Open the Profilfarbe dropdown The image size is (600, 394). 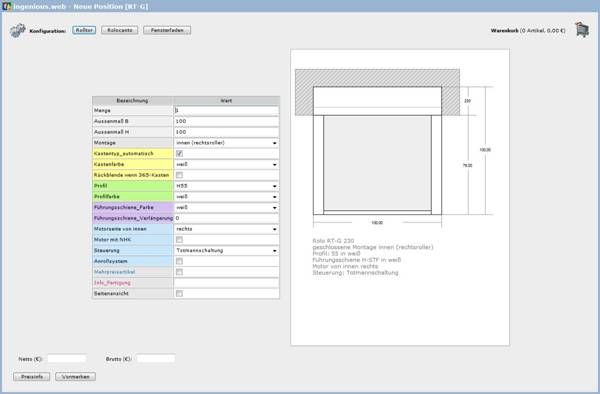click(227, 197)
